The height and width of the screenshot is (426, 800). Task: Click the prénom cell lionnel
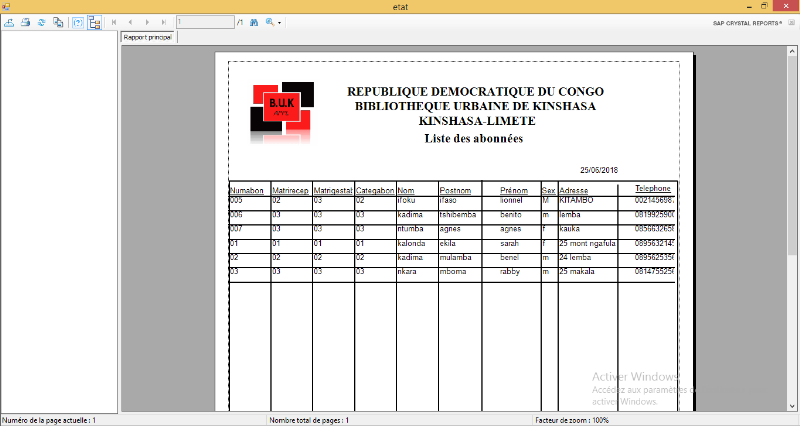point(511,201)
